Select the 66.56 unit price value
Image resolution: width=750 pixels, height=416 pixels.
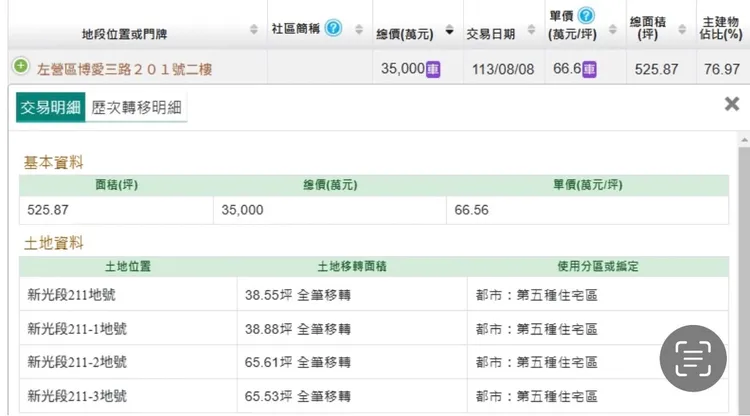[x=471, y=210]
